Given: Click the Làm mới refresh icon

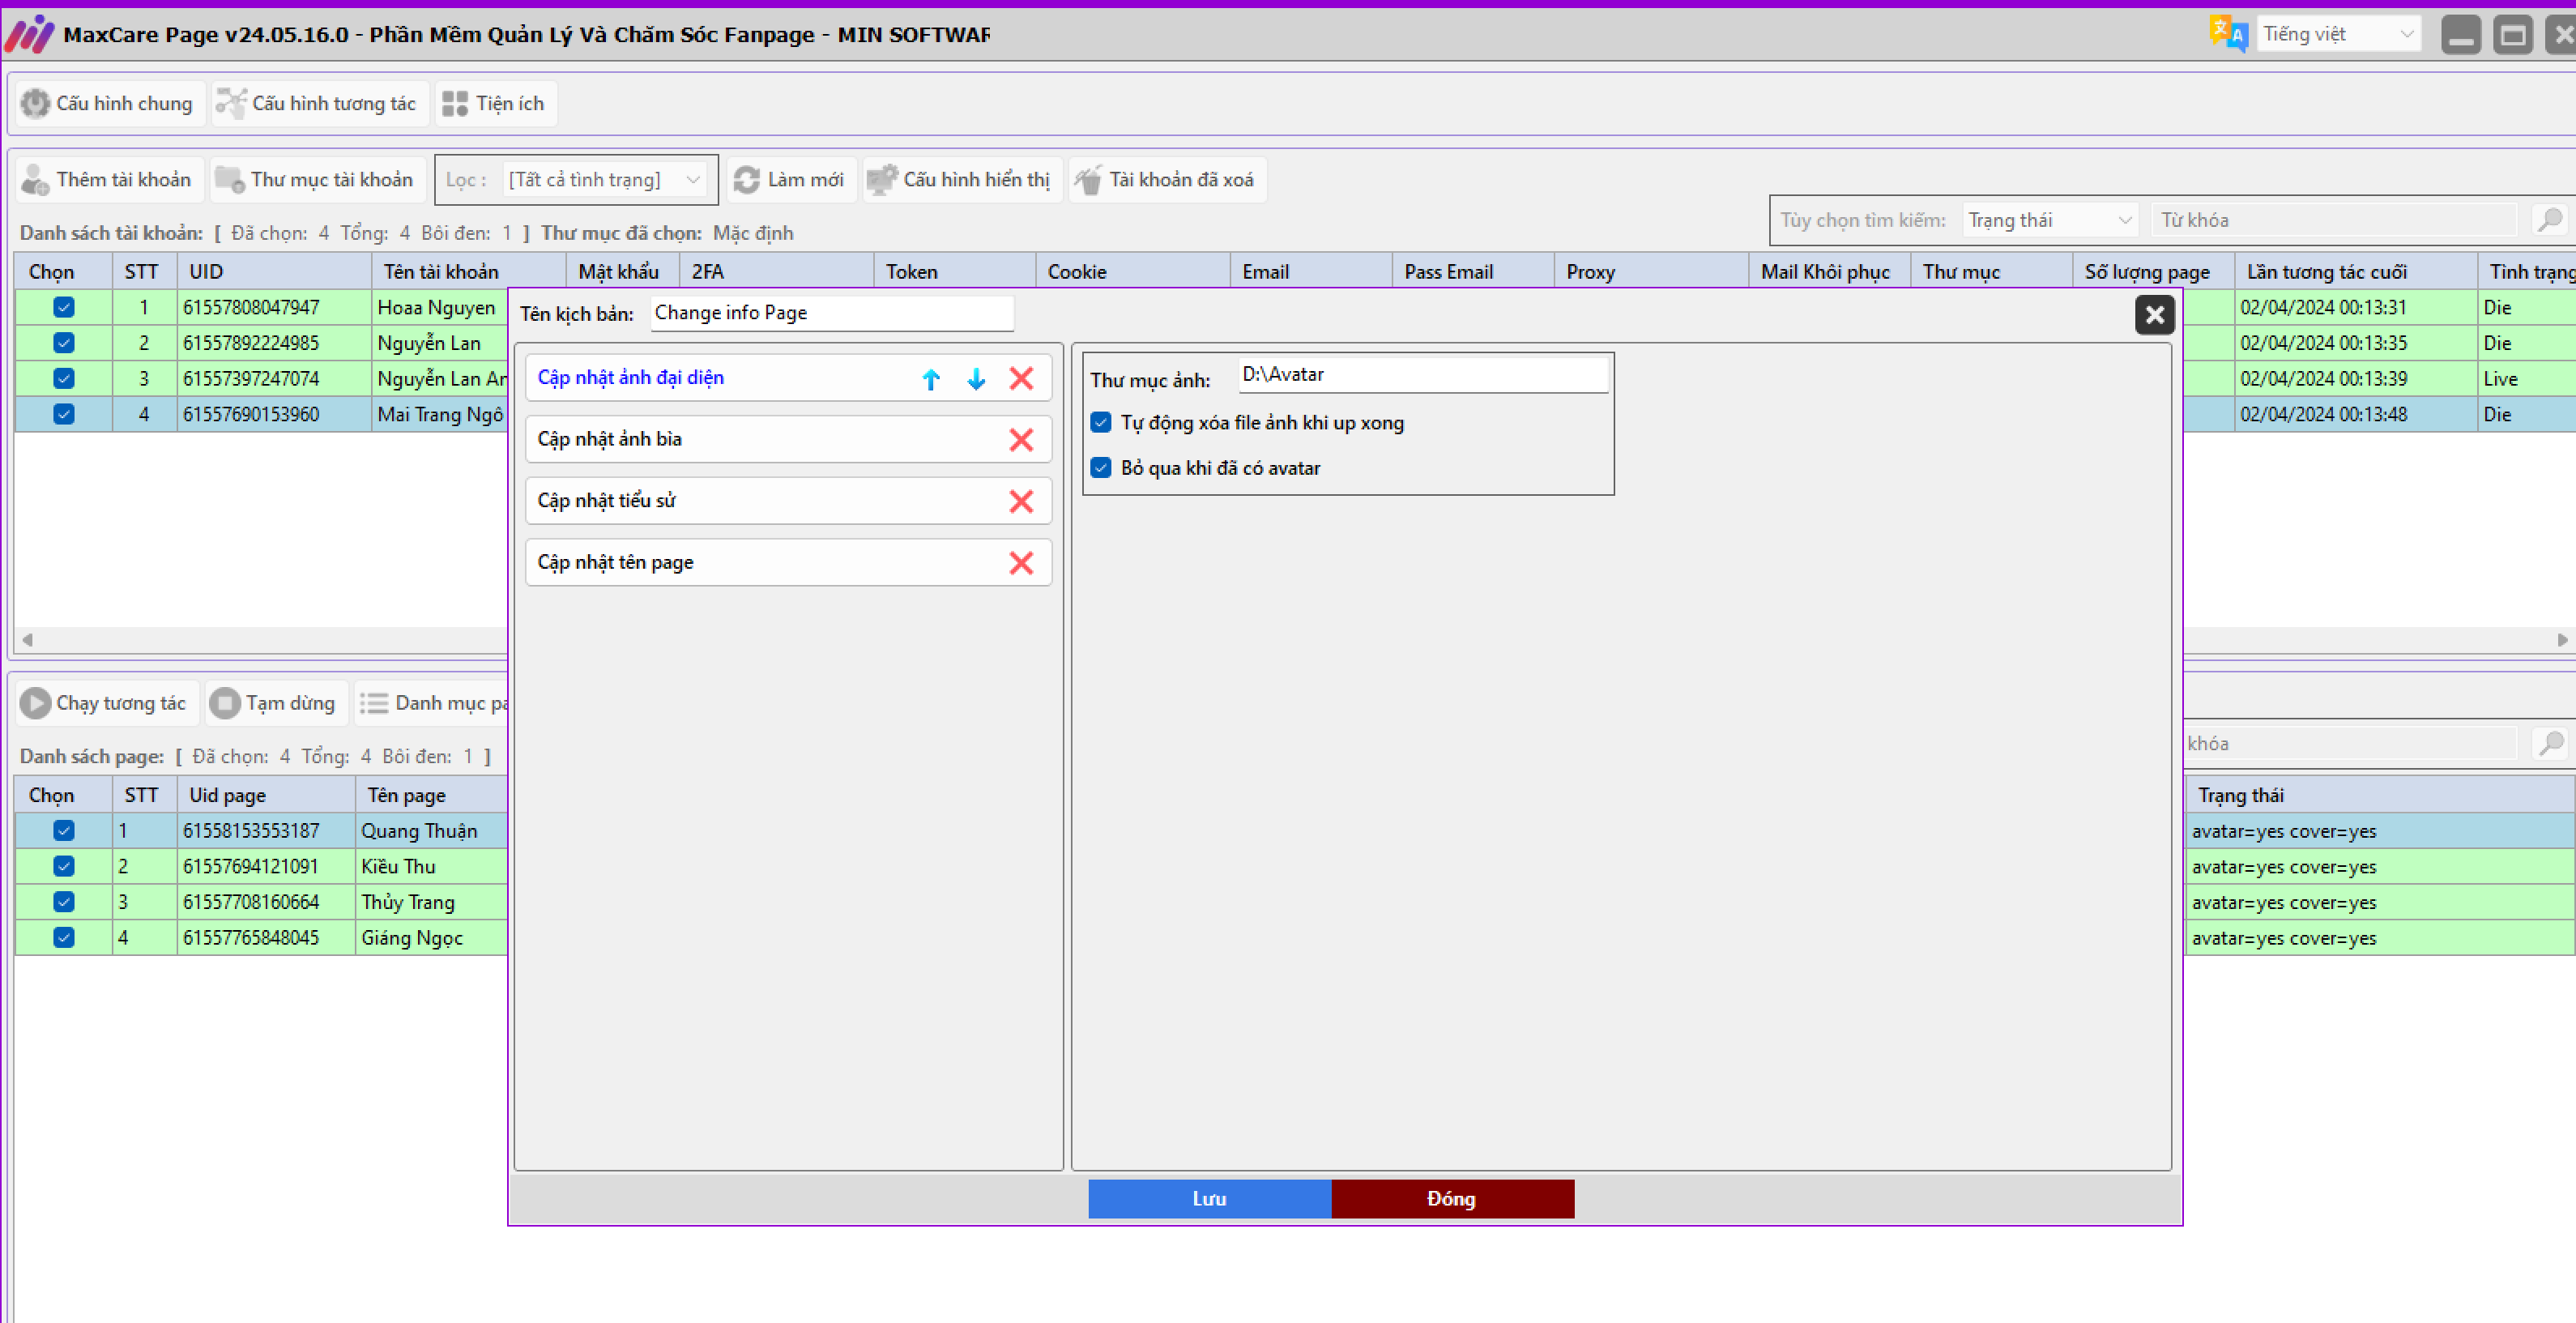Looking at the screenshot, I should click(747, 180).
